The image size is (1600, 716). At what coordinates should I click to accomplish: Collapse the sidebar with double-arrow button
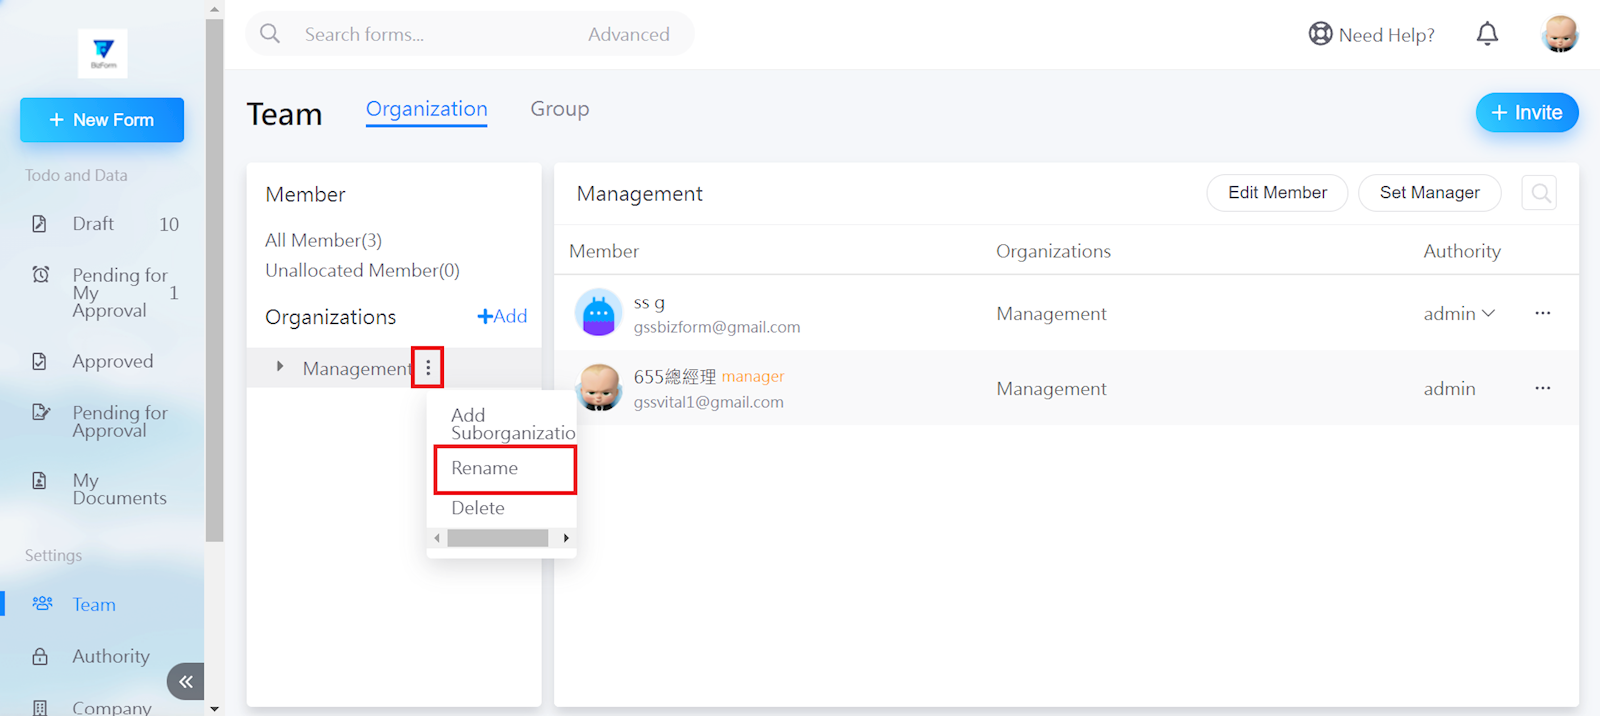coord(186,682)
